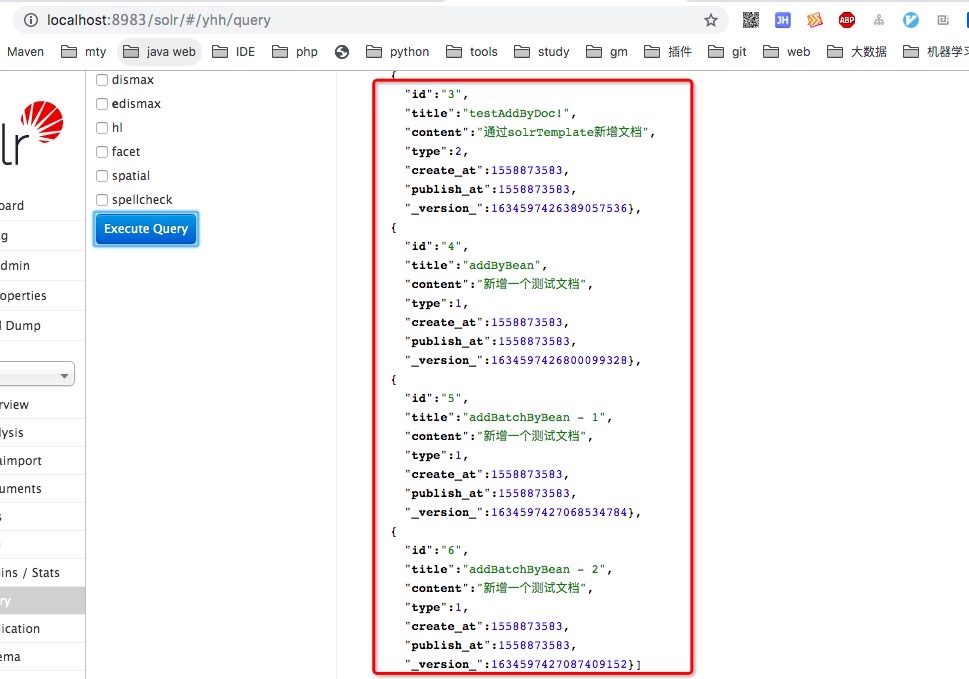The height and width of the screenshot is (679, 969).
Task: Click the blue JH extension icon
Action: [782, 20]
